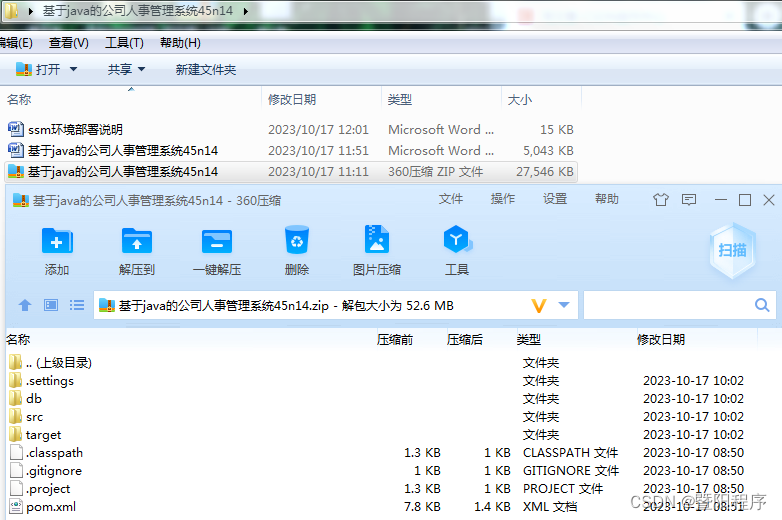Sort archive contents by 名称 column
The height and width of the screenshot is (520, 782).
(x=18, y=340)
